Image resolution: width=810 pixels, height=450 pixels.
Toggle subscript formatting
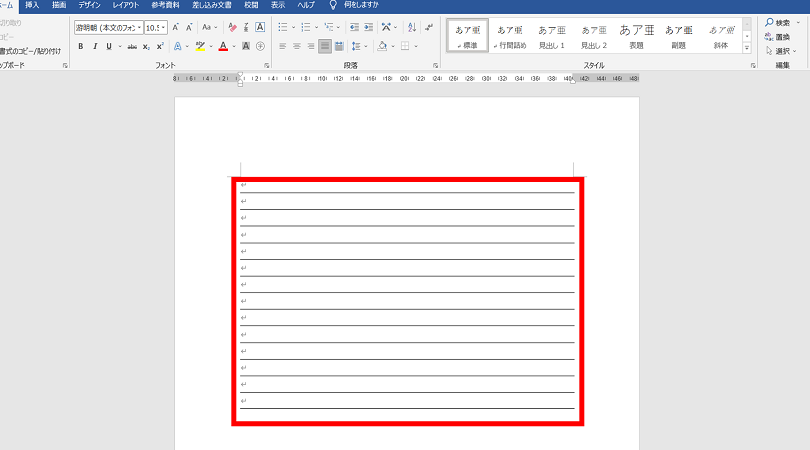[x=146, y=46]
